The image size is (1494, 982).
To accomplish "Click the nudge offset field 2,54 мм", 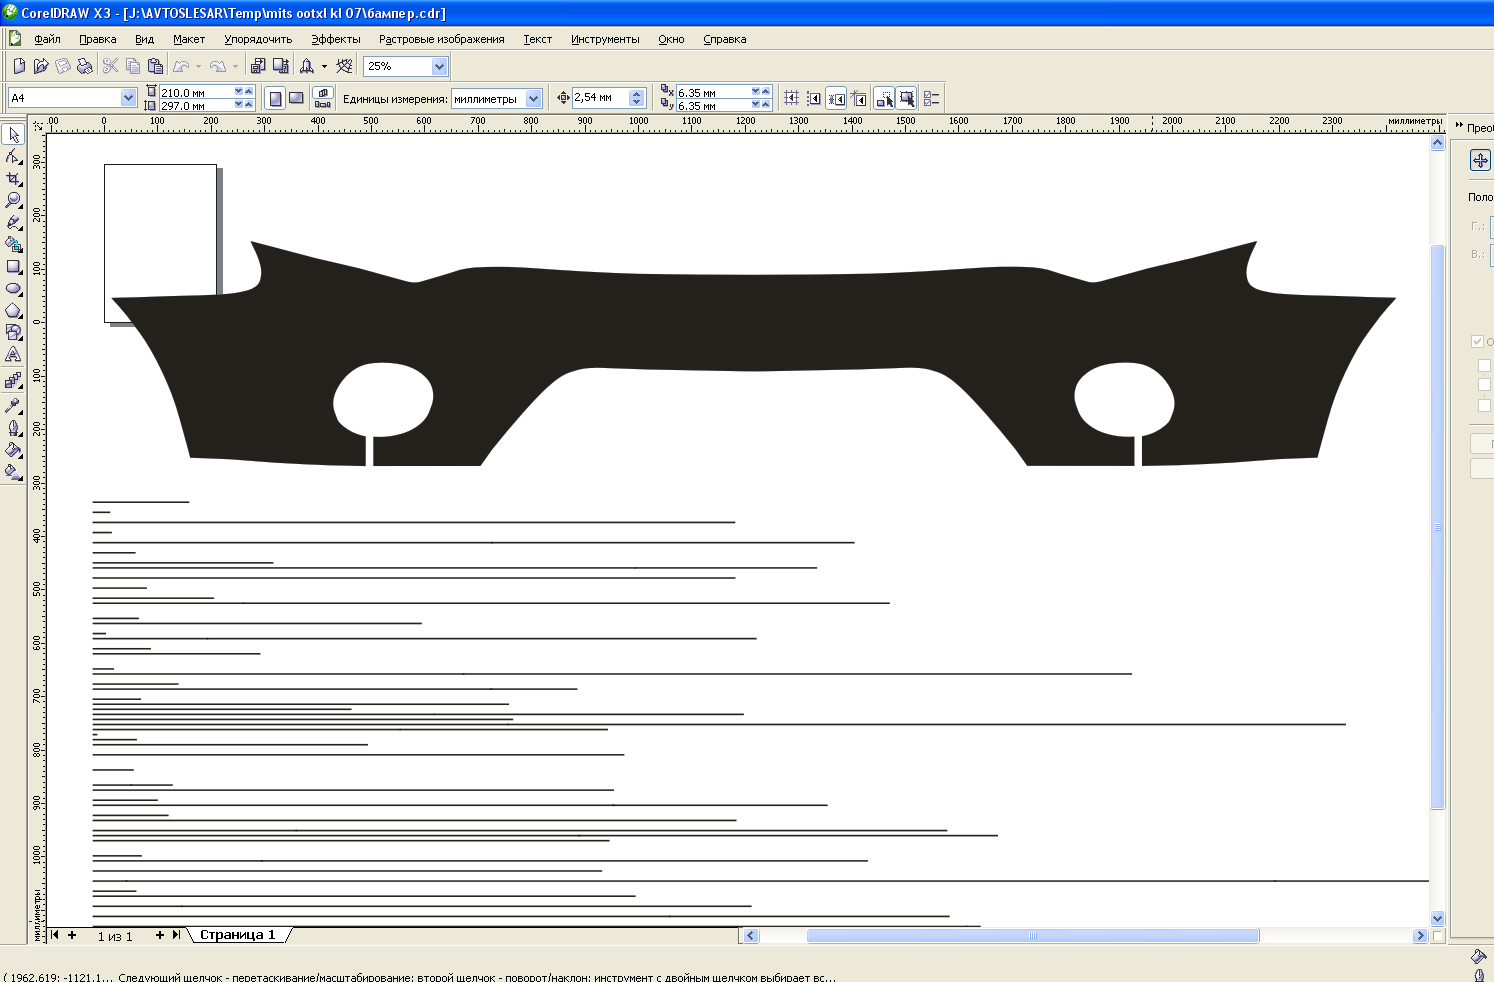I will pos(601,98).
